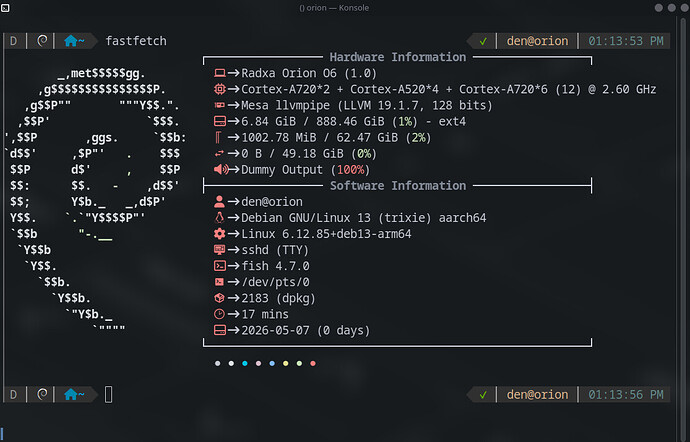Click the gear icon beside Linux 6.12.85
This screenshot has height=442, width=690.
[220, 234]
